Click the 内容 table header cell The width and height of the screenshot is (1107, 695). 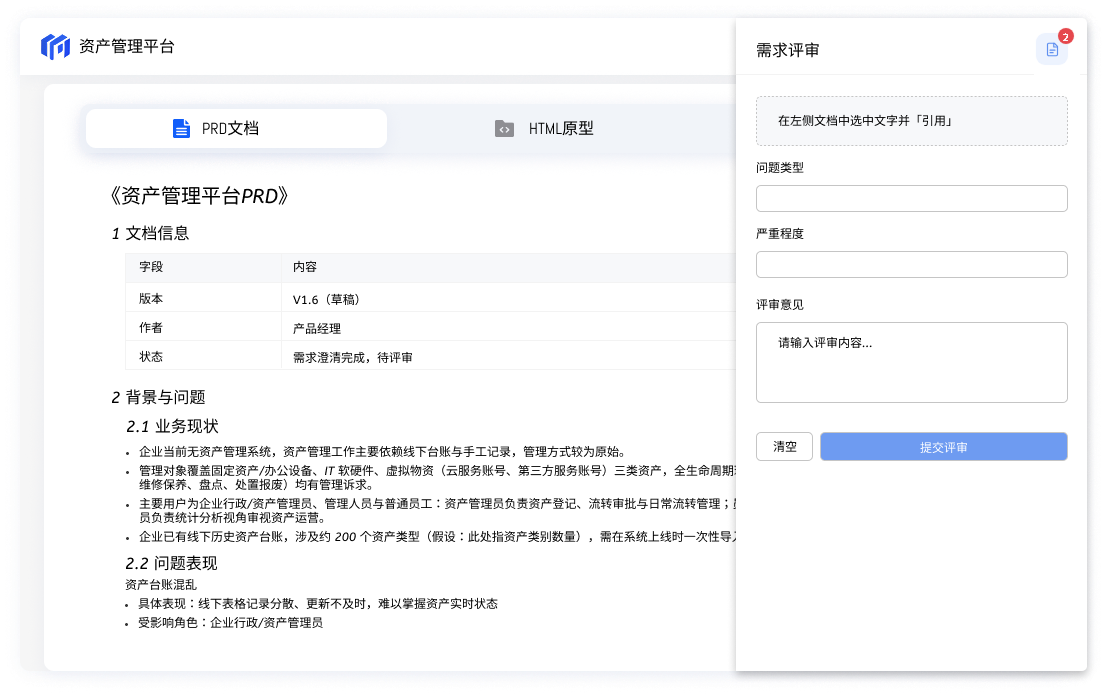tap(508, 267)
